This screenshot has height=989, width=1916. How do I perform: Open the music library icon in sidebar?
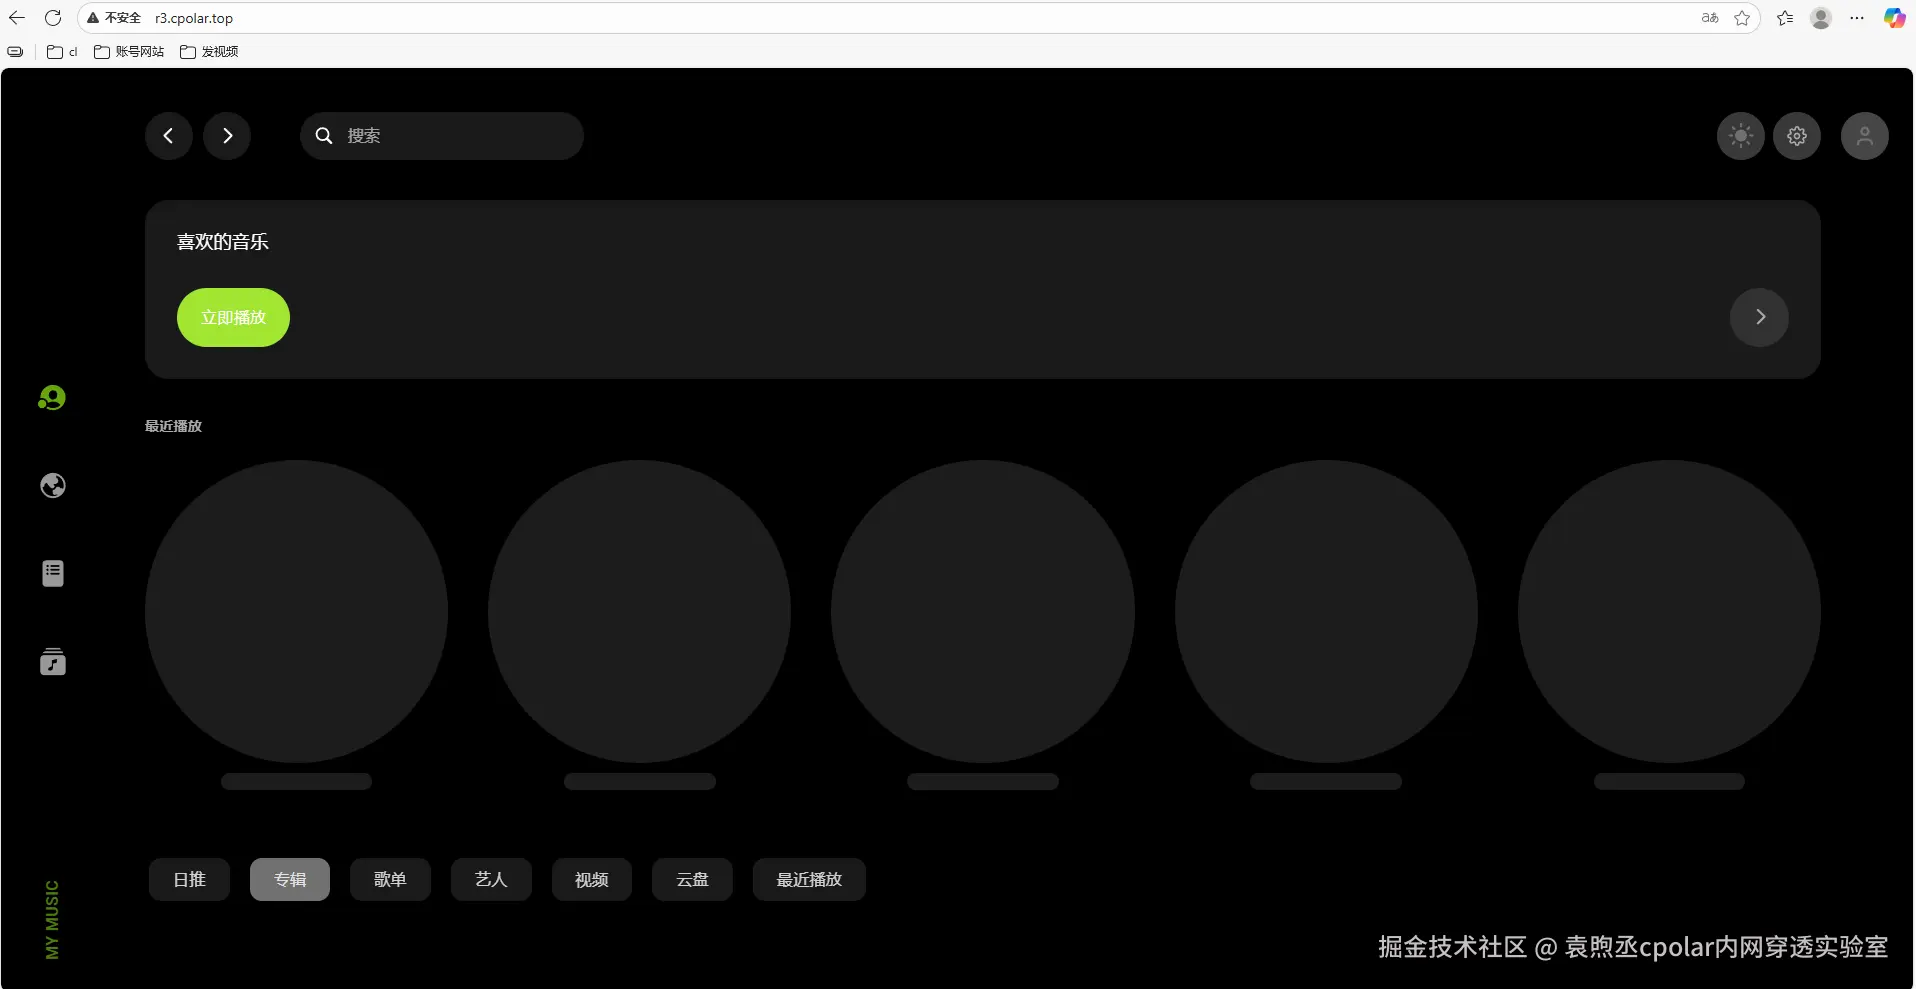52,661
